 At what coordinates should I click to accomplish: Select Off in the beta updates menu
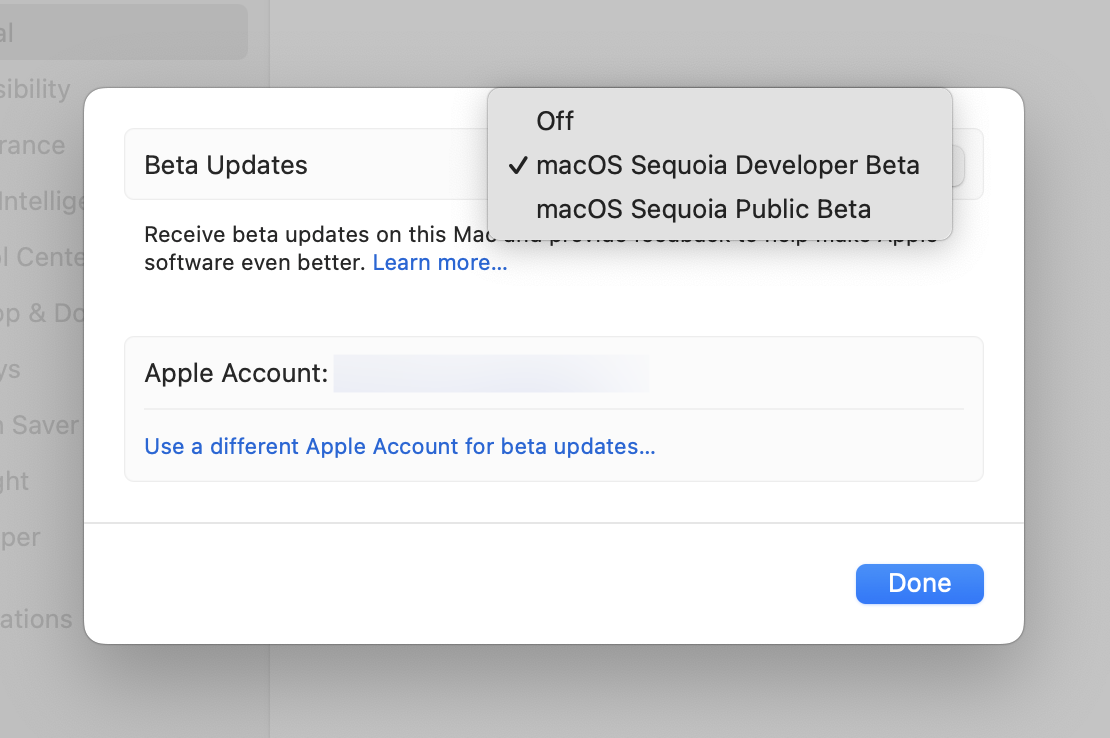[555, 121]
